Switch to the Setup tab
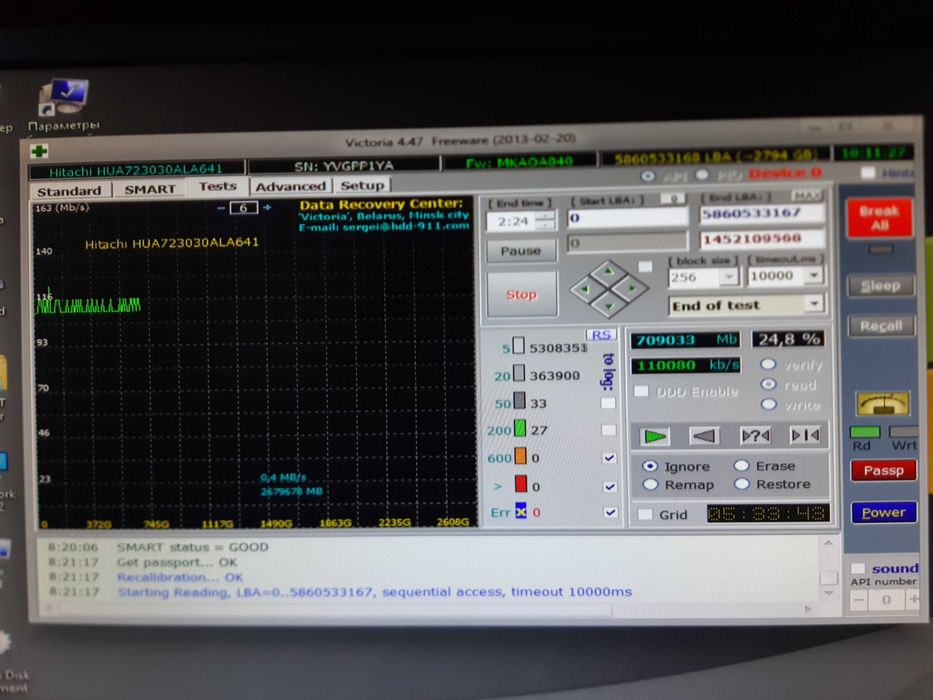933x700 pixels. [362, 186]
